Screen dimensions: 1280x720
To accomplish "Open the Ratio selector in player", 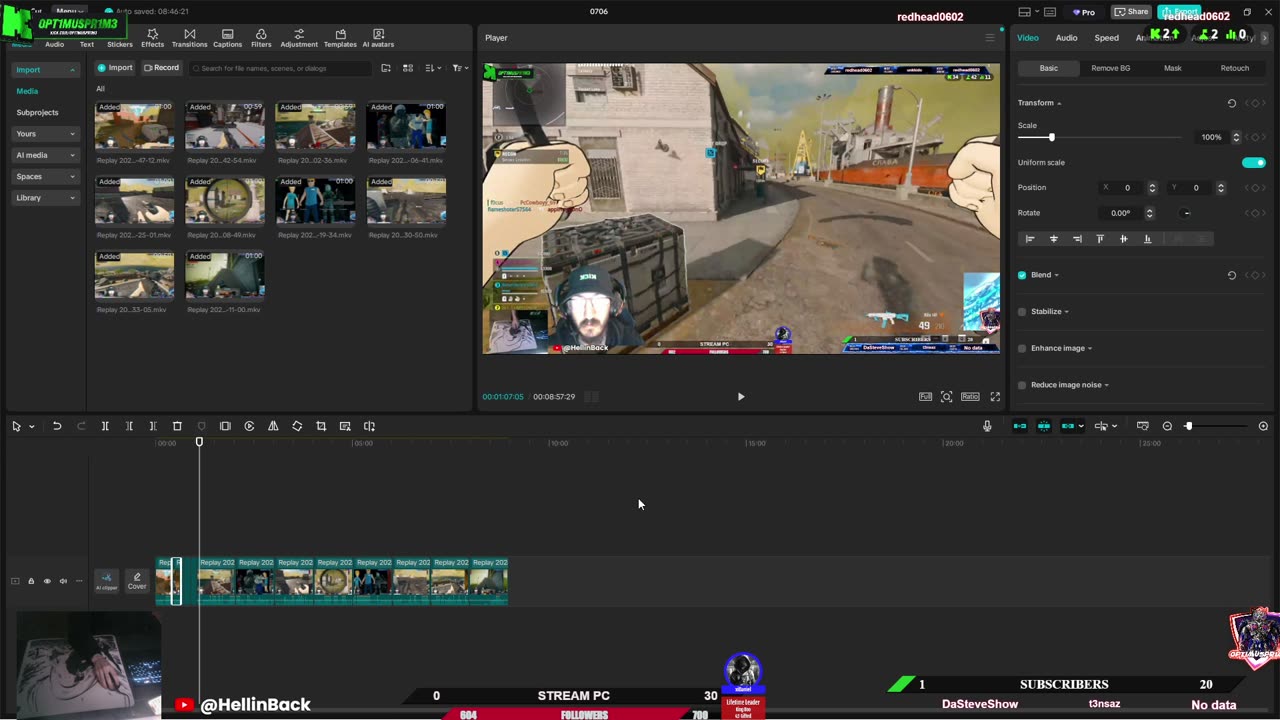I will point(970,397).
